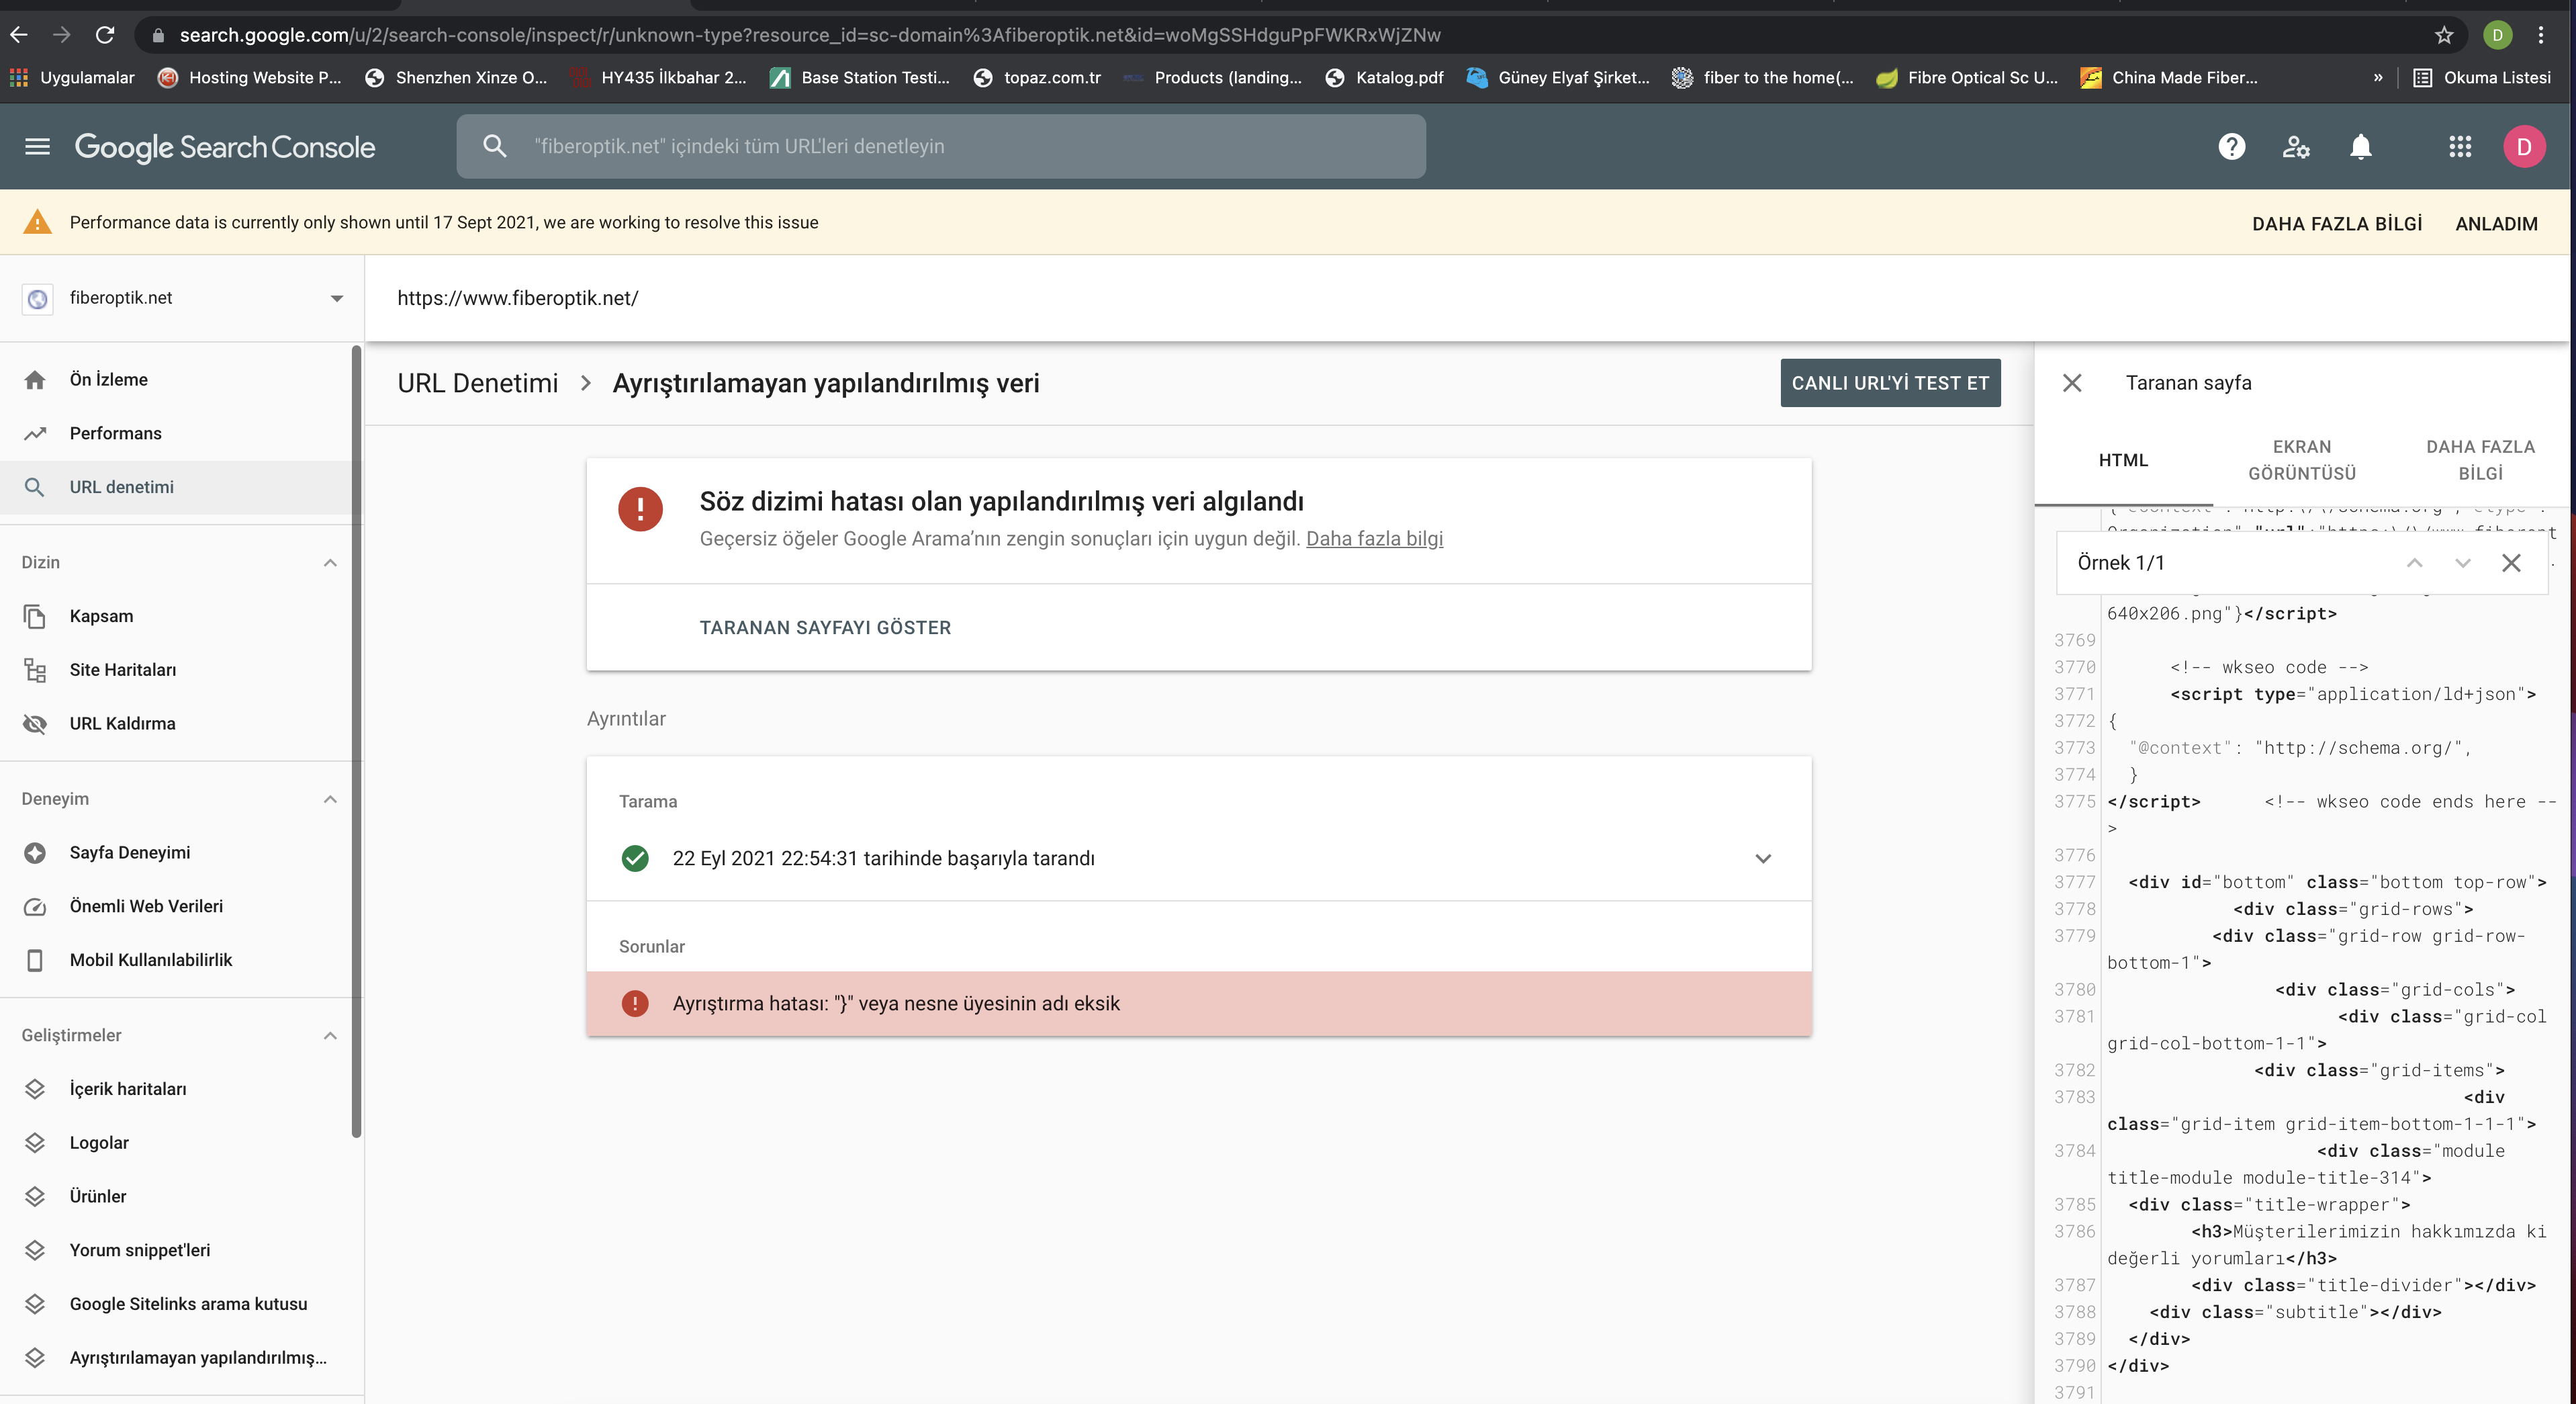Screen dimensions: 2576x1404
Task: Dismiss the banner with ANLADIM
Action: [2495, 223]
